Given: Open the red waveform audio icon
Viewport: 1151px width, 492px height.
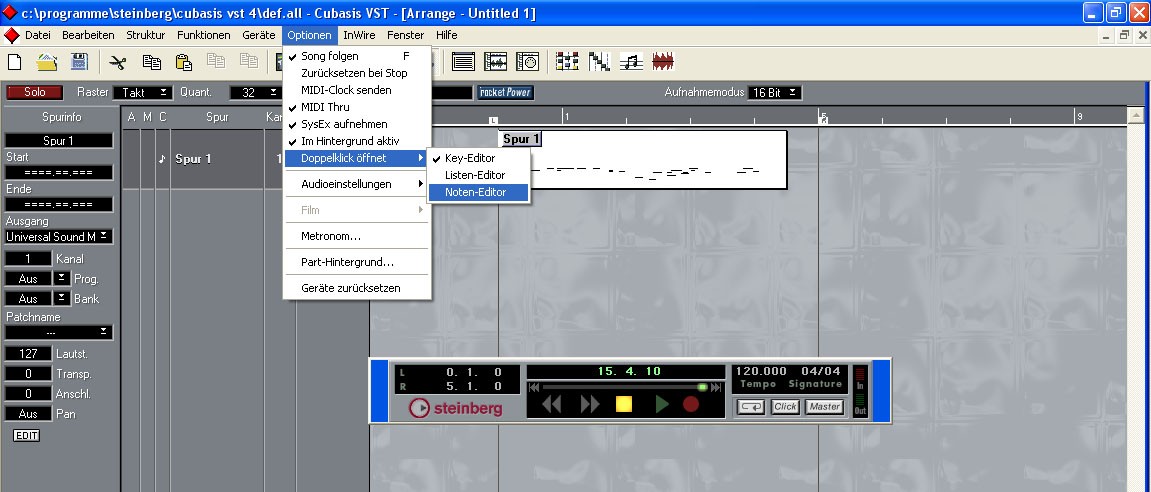Looking at the screenshot, I should click(664, 62).
